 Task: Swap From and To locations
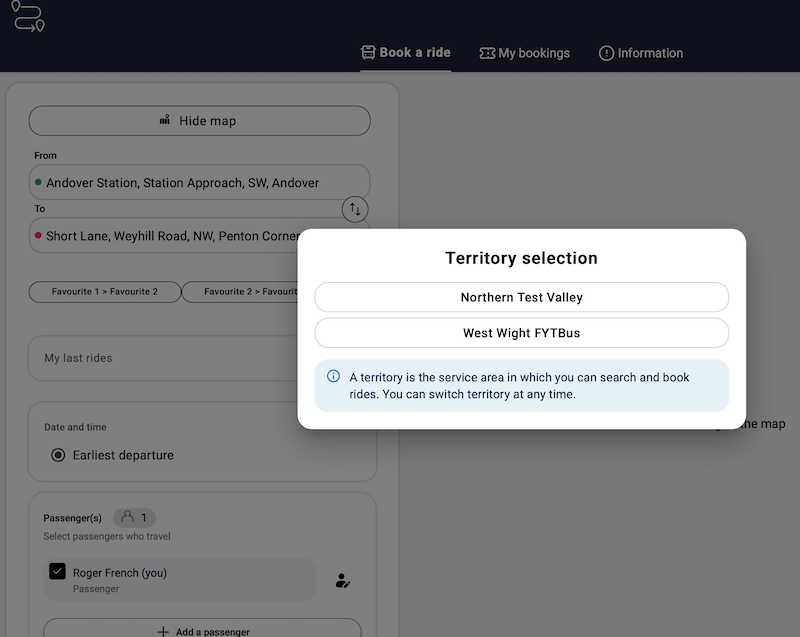(355, 209)
